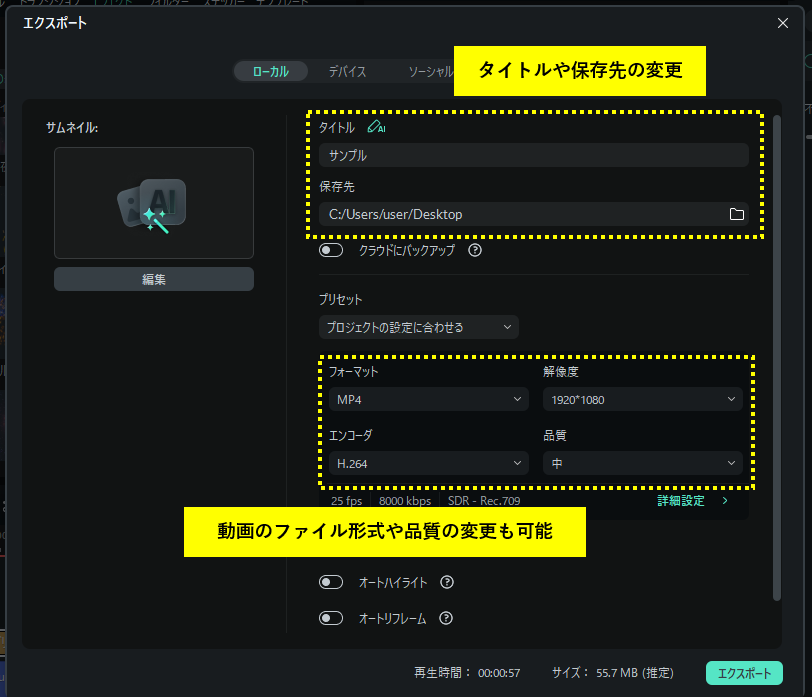The height and width of the screenshot is (697, 812).
Task: Select the ローカル tab
Action: click(271, 71)
